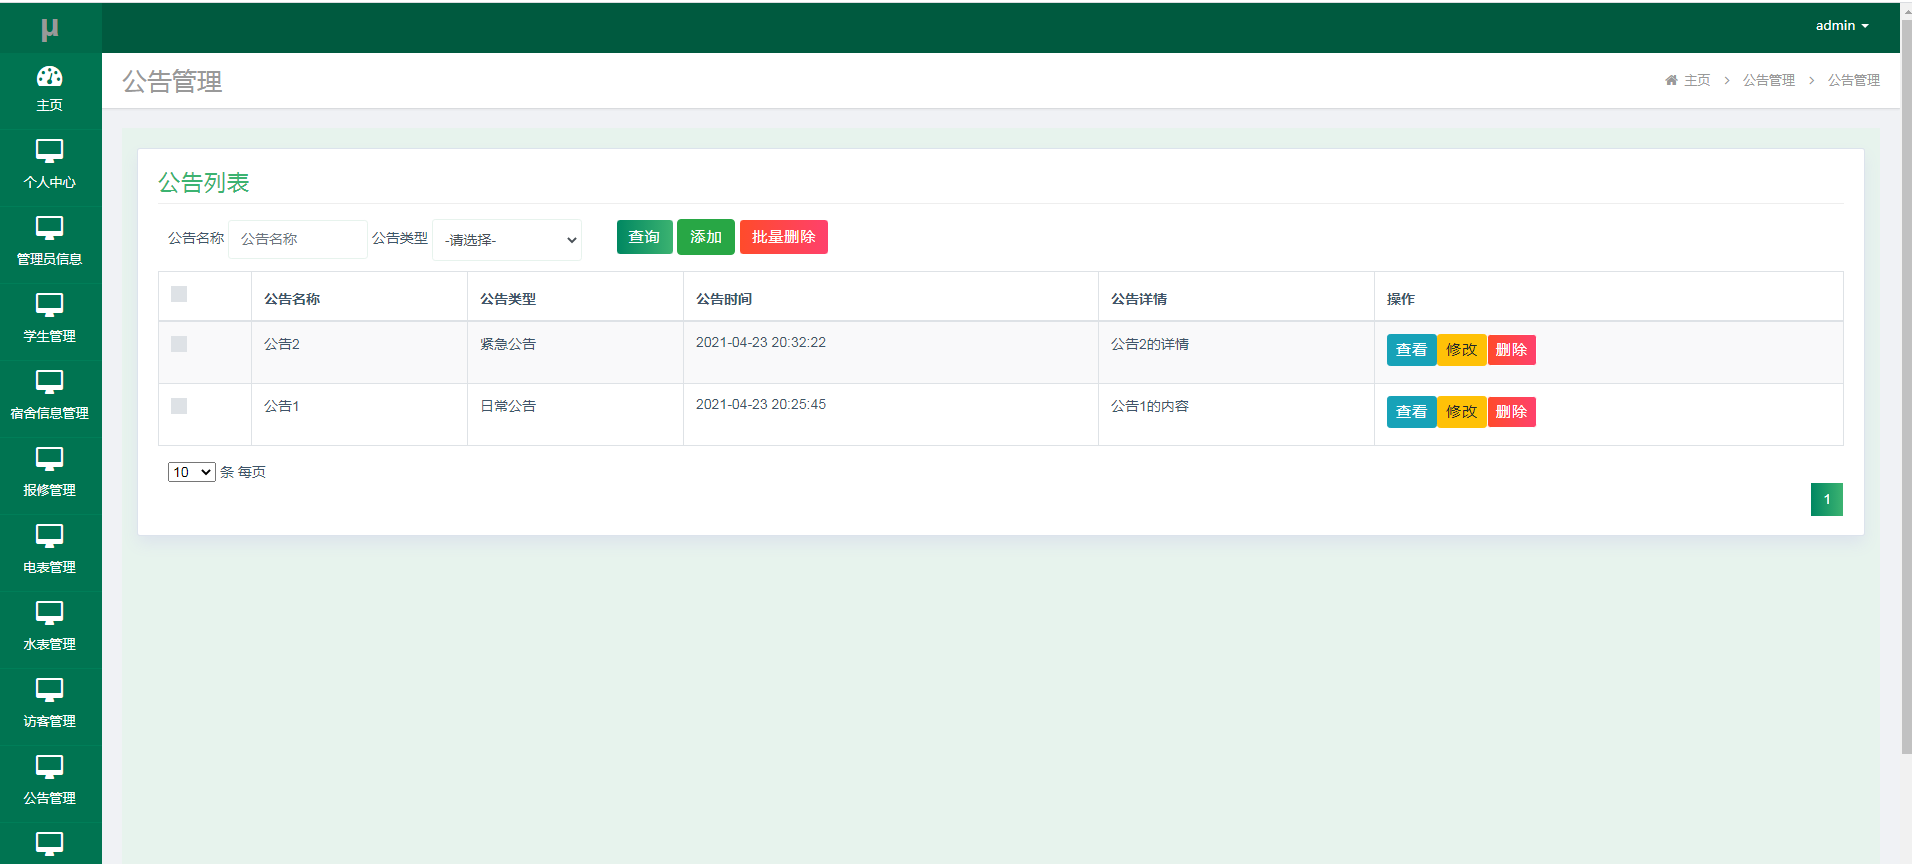
Task: Click the 公告列表 panel heading
Action: (204, 183)
